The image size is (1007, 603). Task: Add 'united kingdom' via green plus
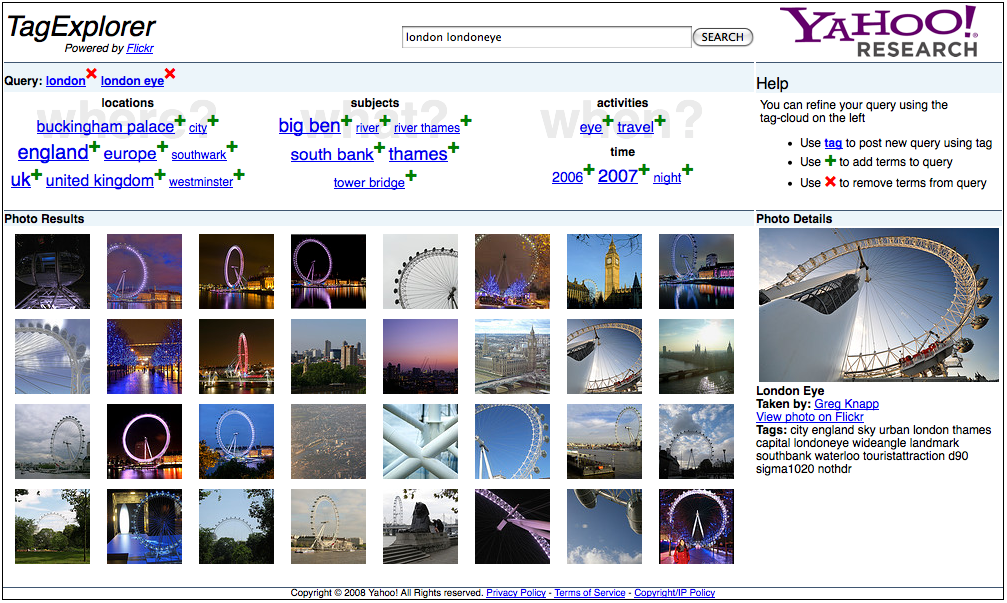[x=160, y=174]
